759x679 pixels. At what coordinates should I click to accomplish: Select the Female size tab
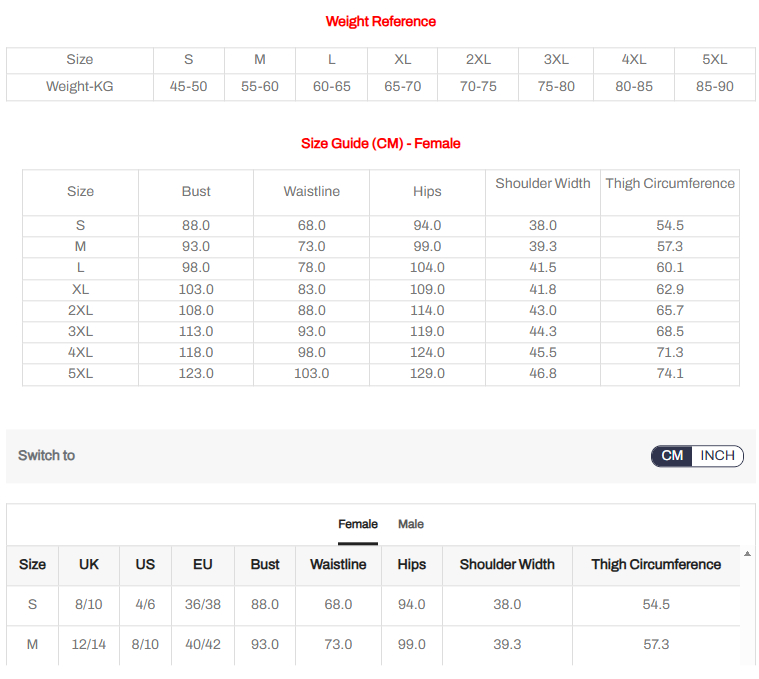click(358, 524)
